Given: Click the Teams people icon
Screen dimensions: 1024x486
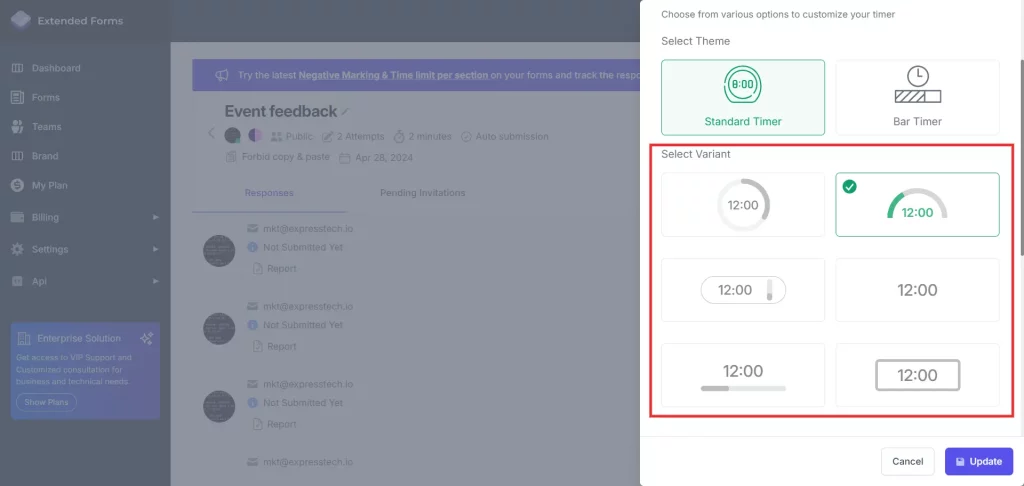Looking at the screenshot, I should tap(17, 127).
